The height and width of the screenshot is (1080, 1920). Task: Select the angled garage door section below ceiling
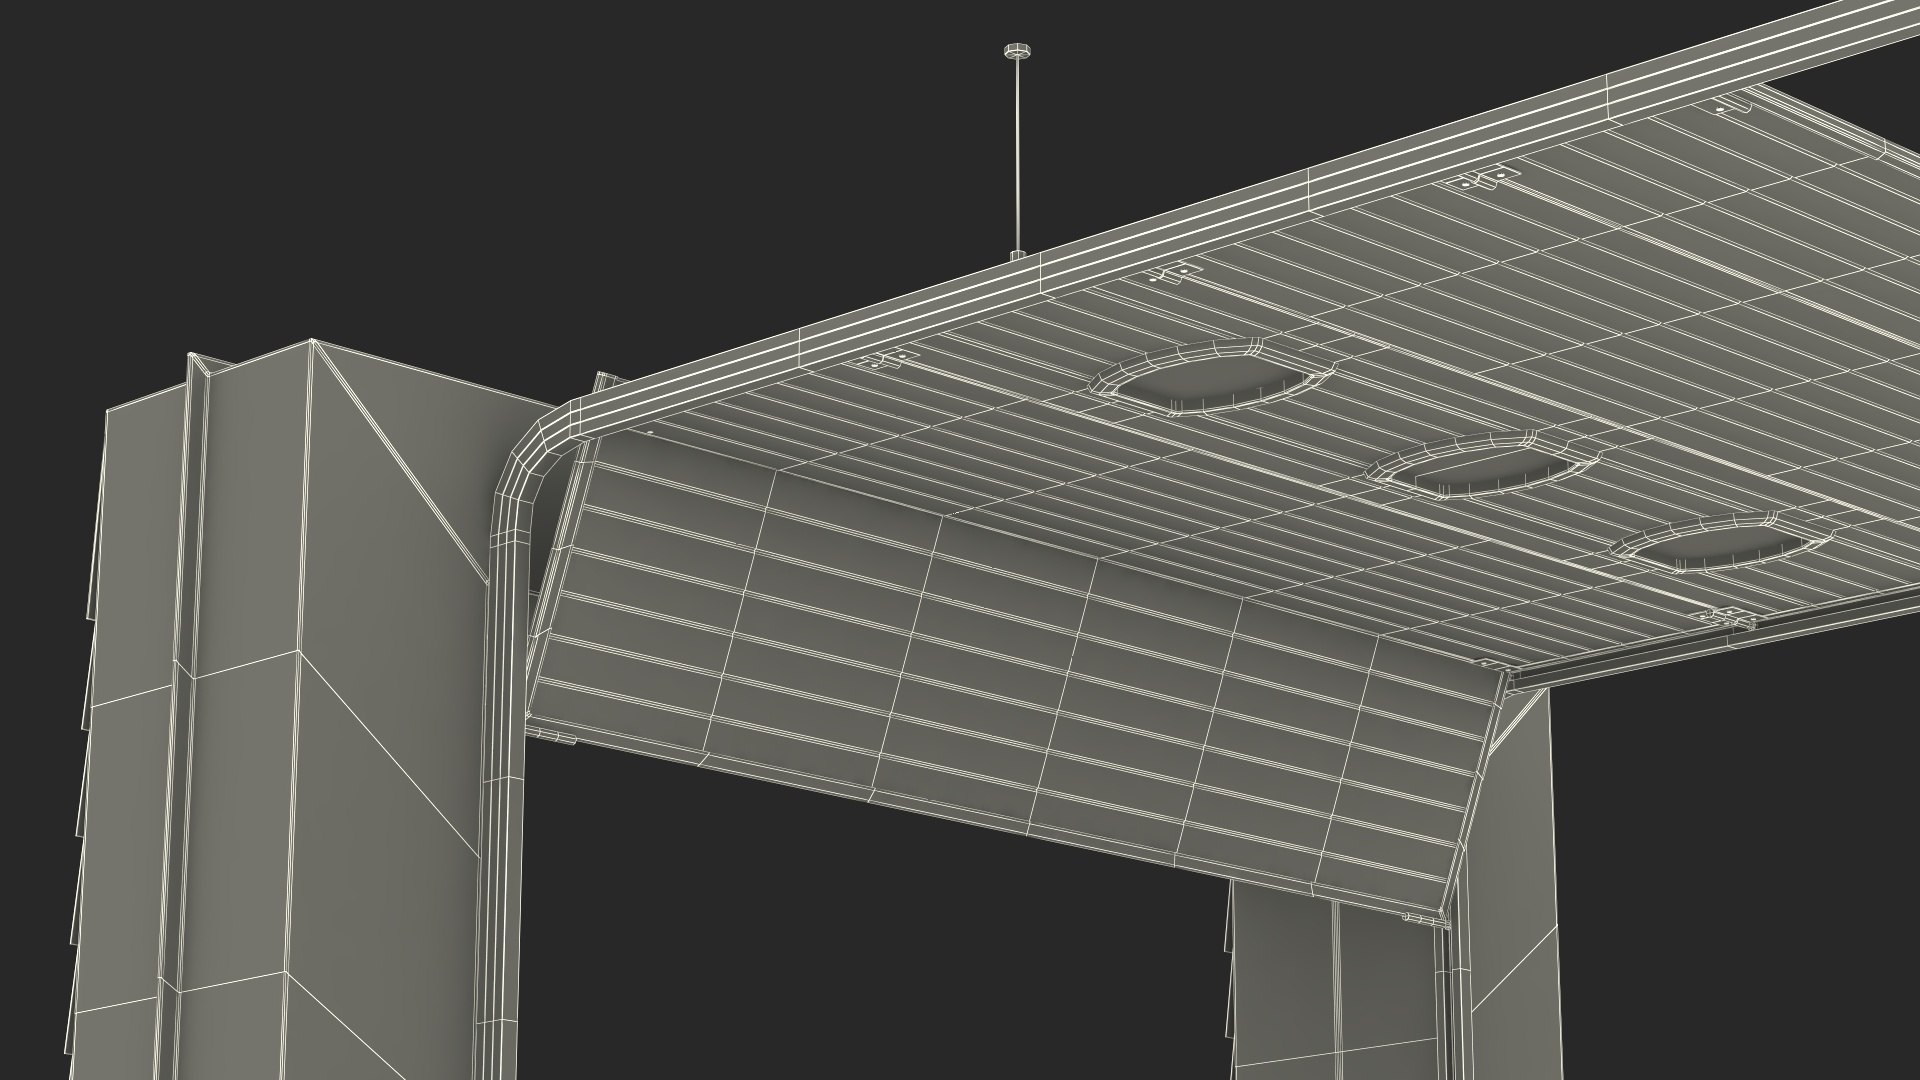click(1000, 680)
